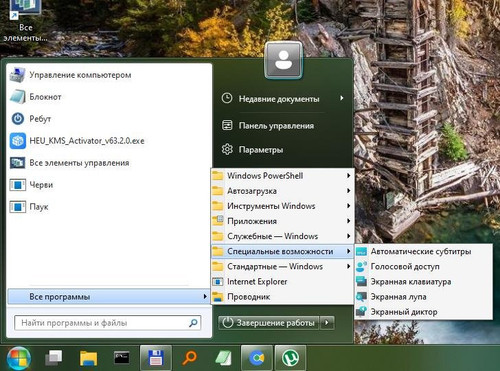Click the clock icon beside Недавние документы
This screenshot has width=500, height=371.
click(227, 98)
